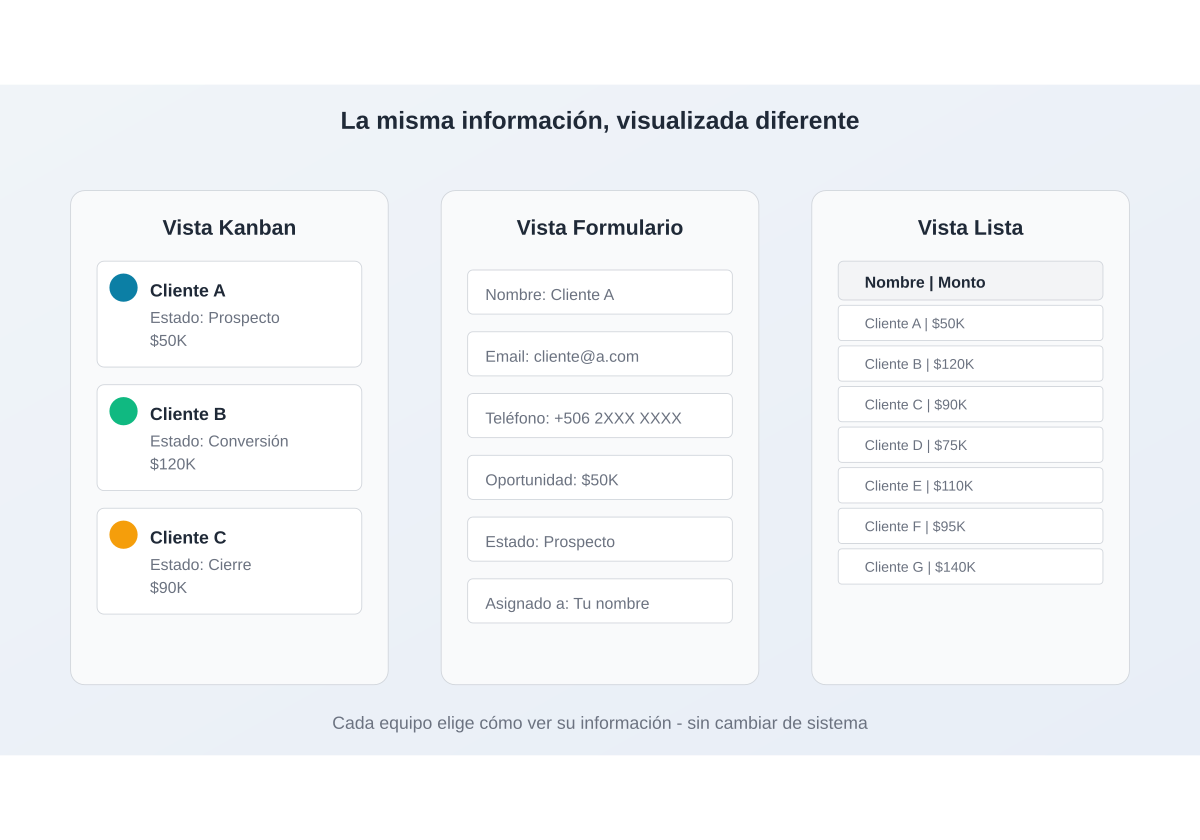
Task: Focus the Email cliente@a.com field
Action: pyautogui.click(x=599, y=355)
